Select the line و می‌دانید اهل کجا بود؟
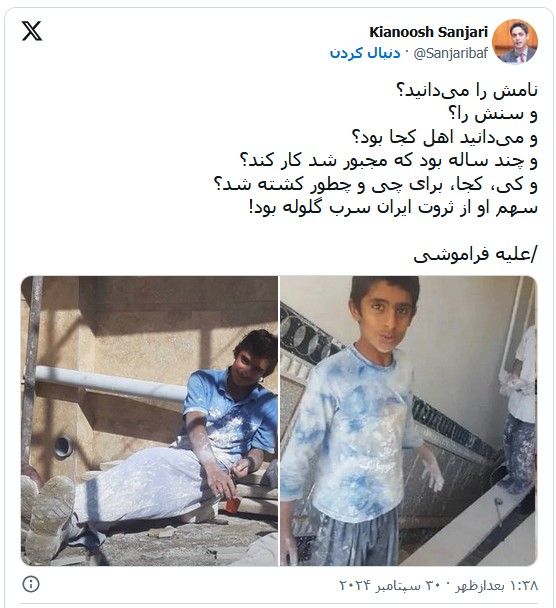556x608 pixels. pos(444,137)
